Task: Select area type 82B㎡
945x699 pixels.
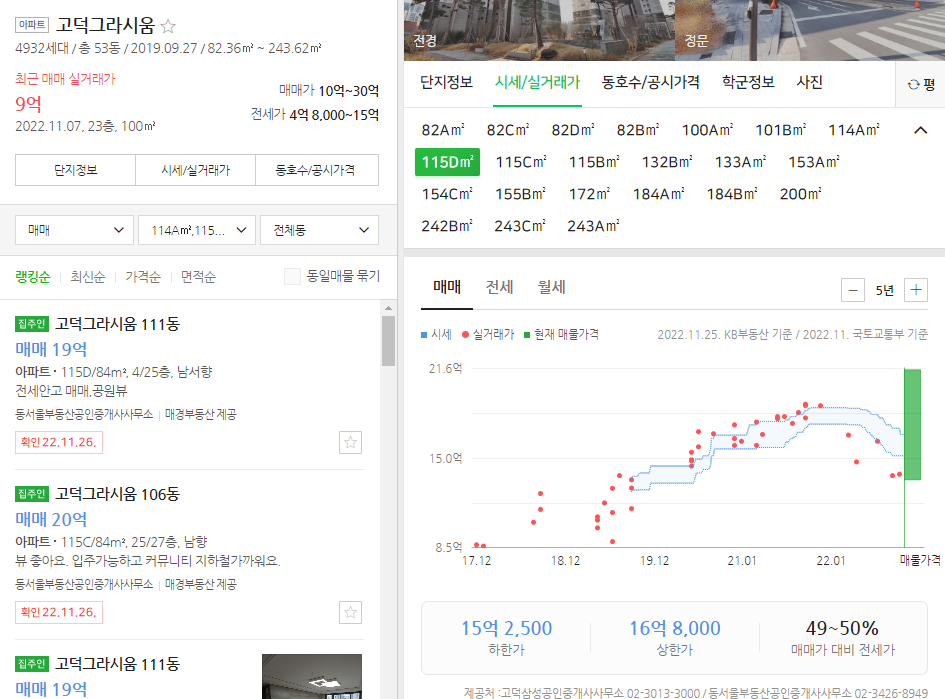Action: pyautogui.click(x=638, y=130)
